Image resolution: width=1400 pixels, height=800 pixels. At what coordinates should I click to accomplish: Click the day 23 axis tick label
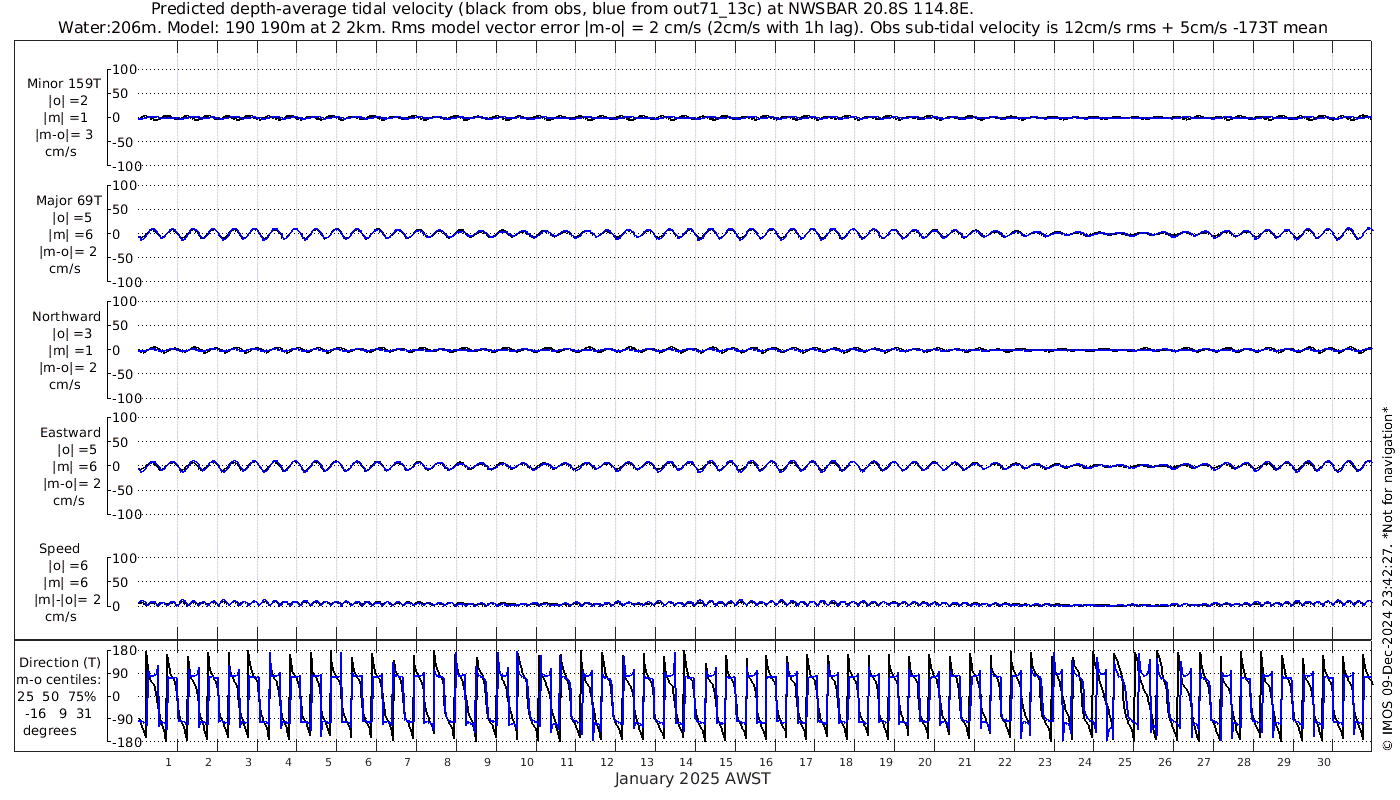click(x=1045, y=762)
